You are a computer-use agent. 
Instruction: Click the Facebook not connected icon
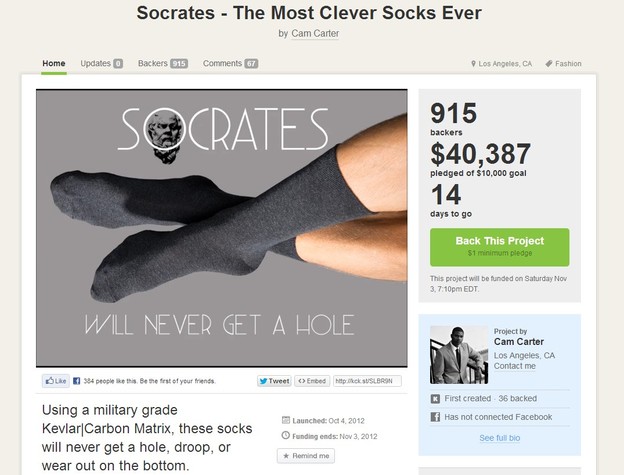coord(435,416)
